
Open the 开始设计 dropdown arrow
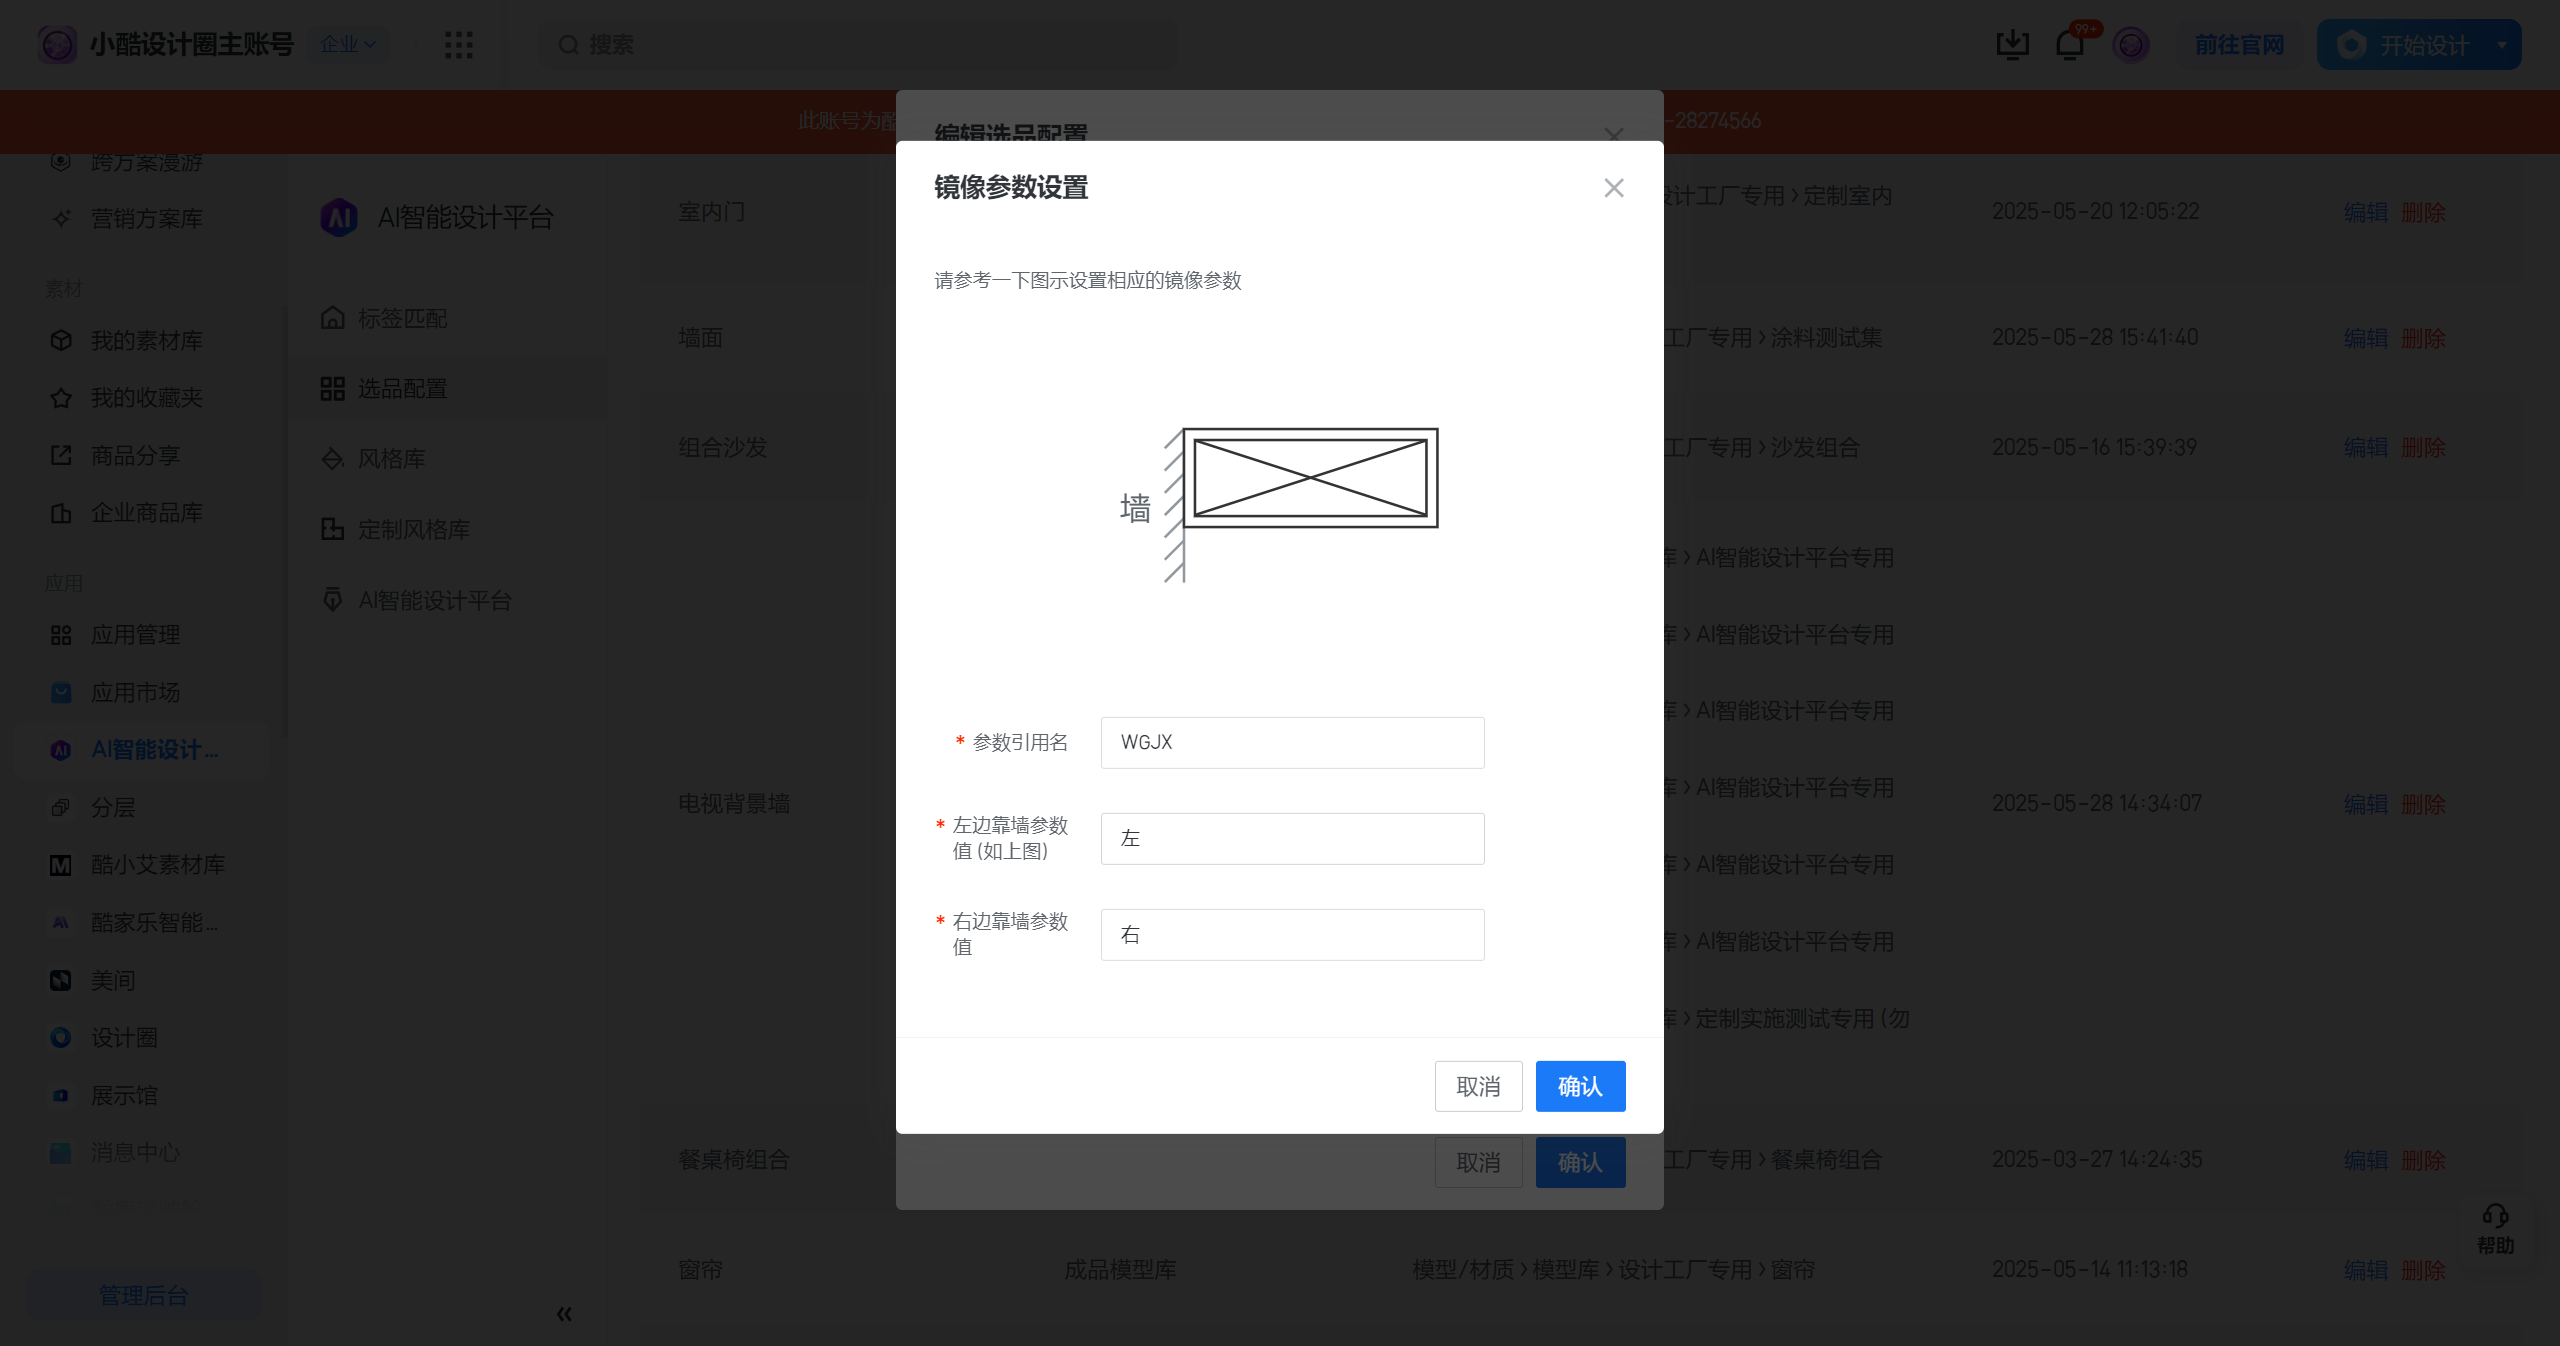coord(2502,45)
